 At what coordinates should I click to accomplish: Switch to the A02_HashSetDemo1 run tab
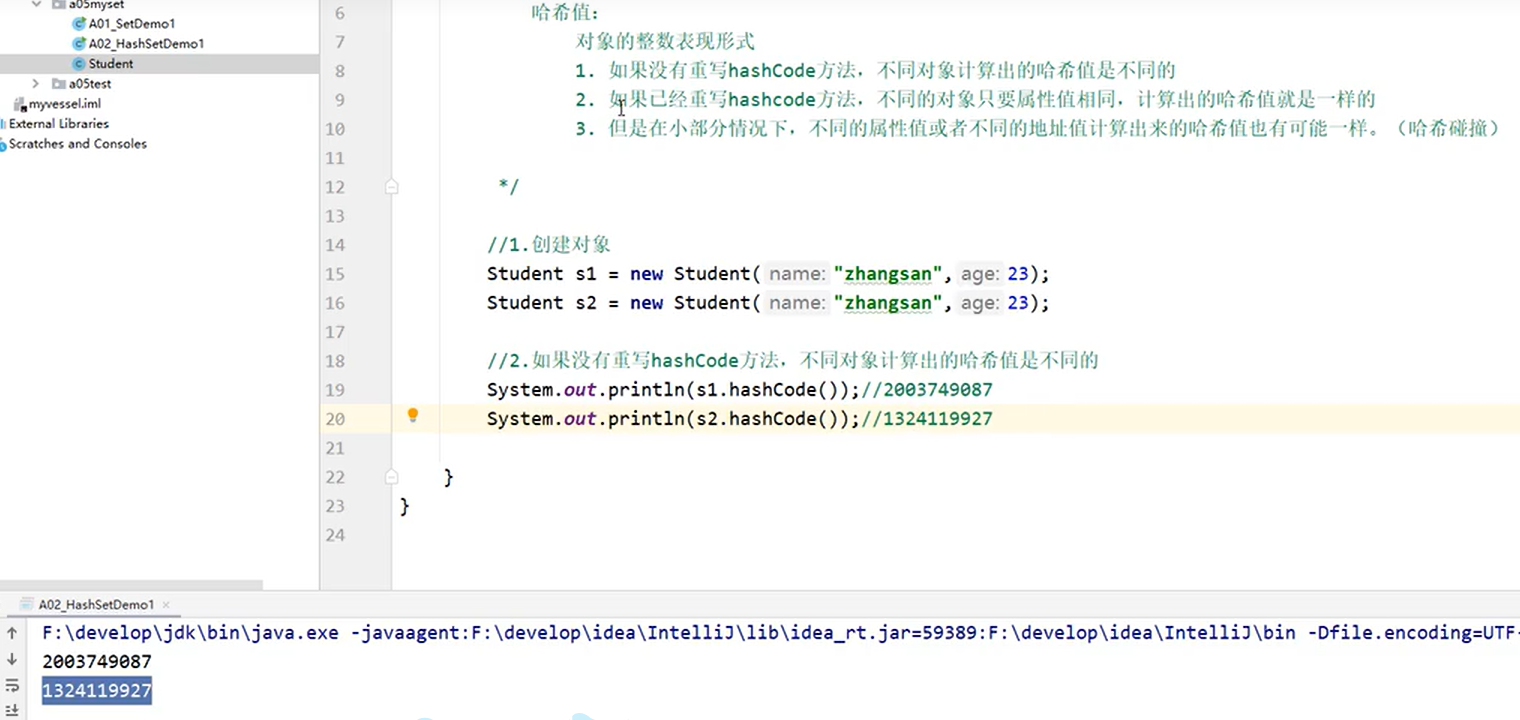96,604
